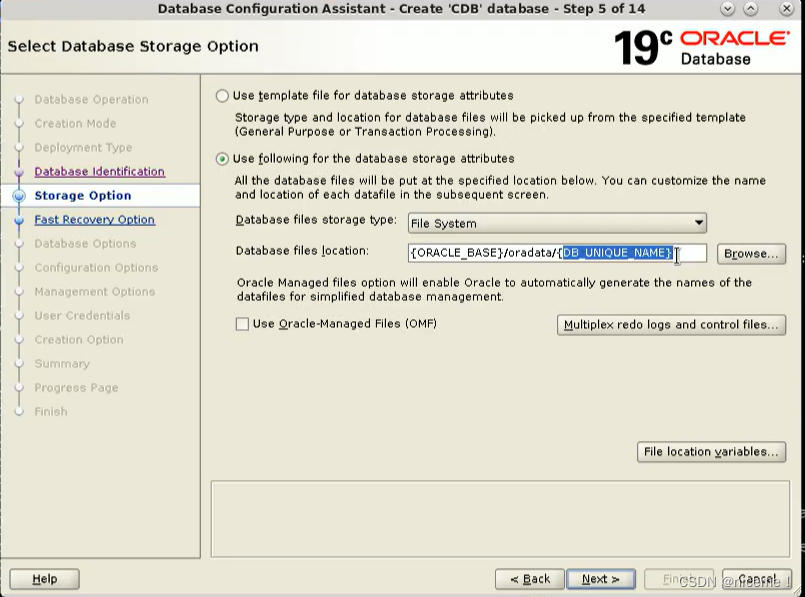The width and height of the screenshot is (805, 597).
Task: Open File location variables dialog
Action: [x=710, y=452]
